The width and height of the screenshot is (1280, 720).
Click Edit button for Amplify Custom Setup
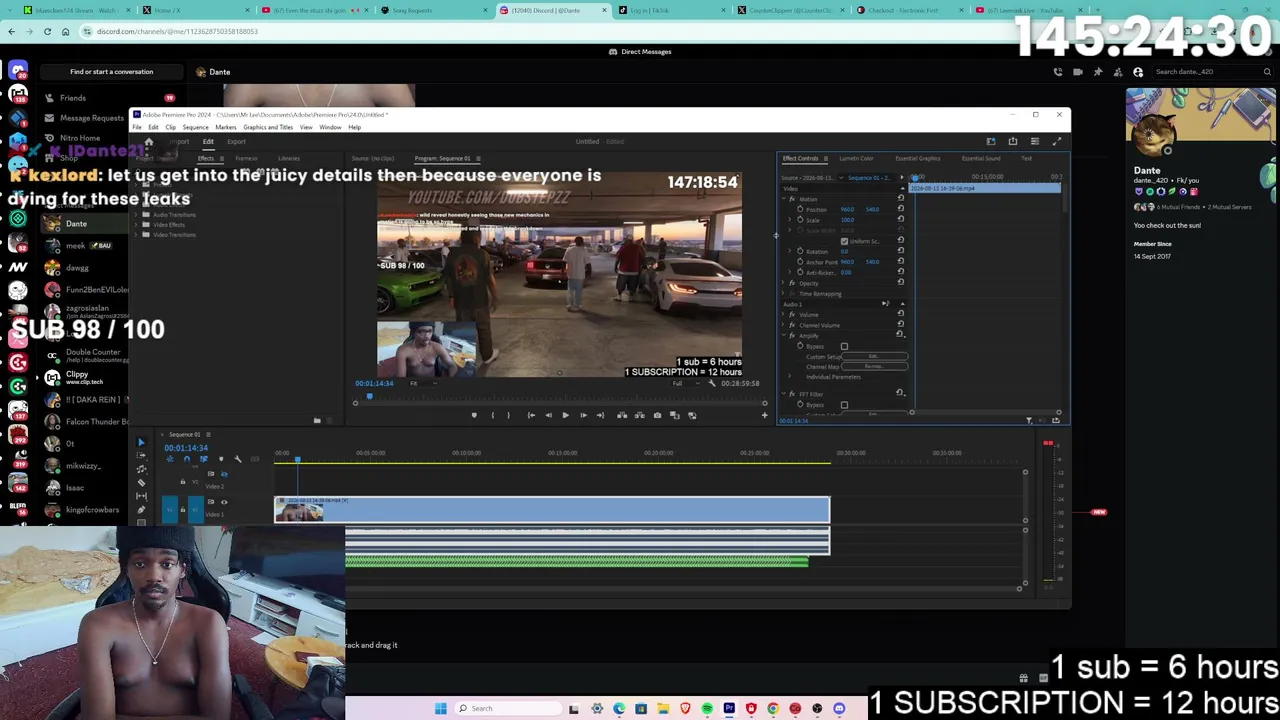873,356
